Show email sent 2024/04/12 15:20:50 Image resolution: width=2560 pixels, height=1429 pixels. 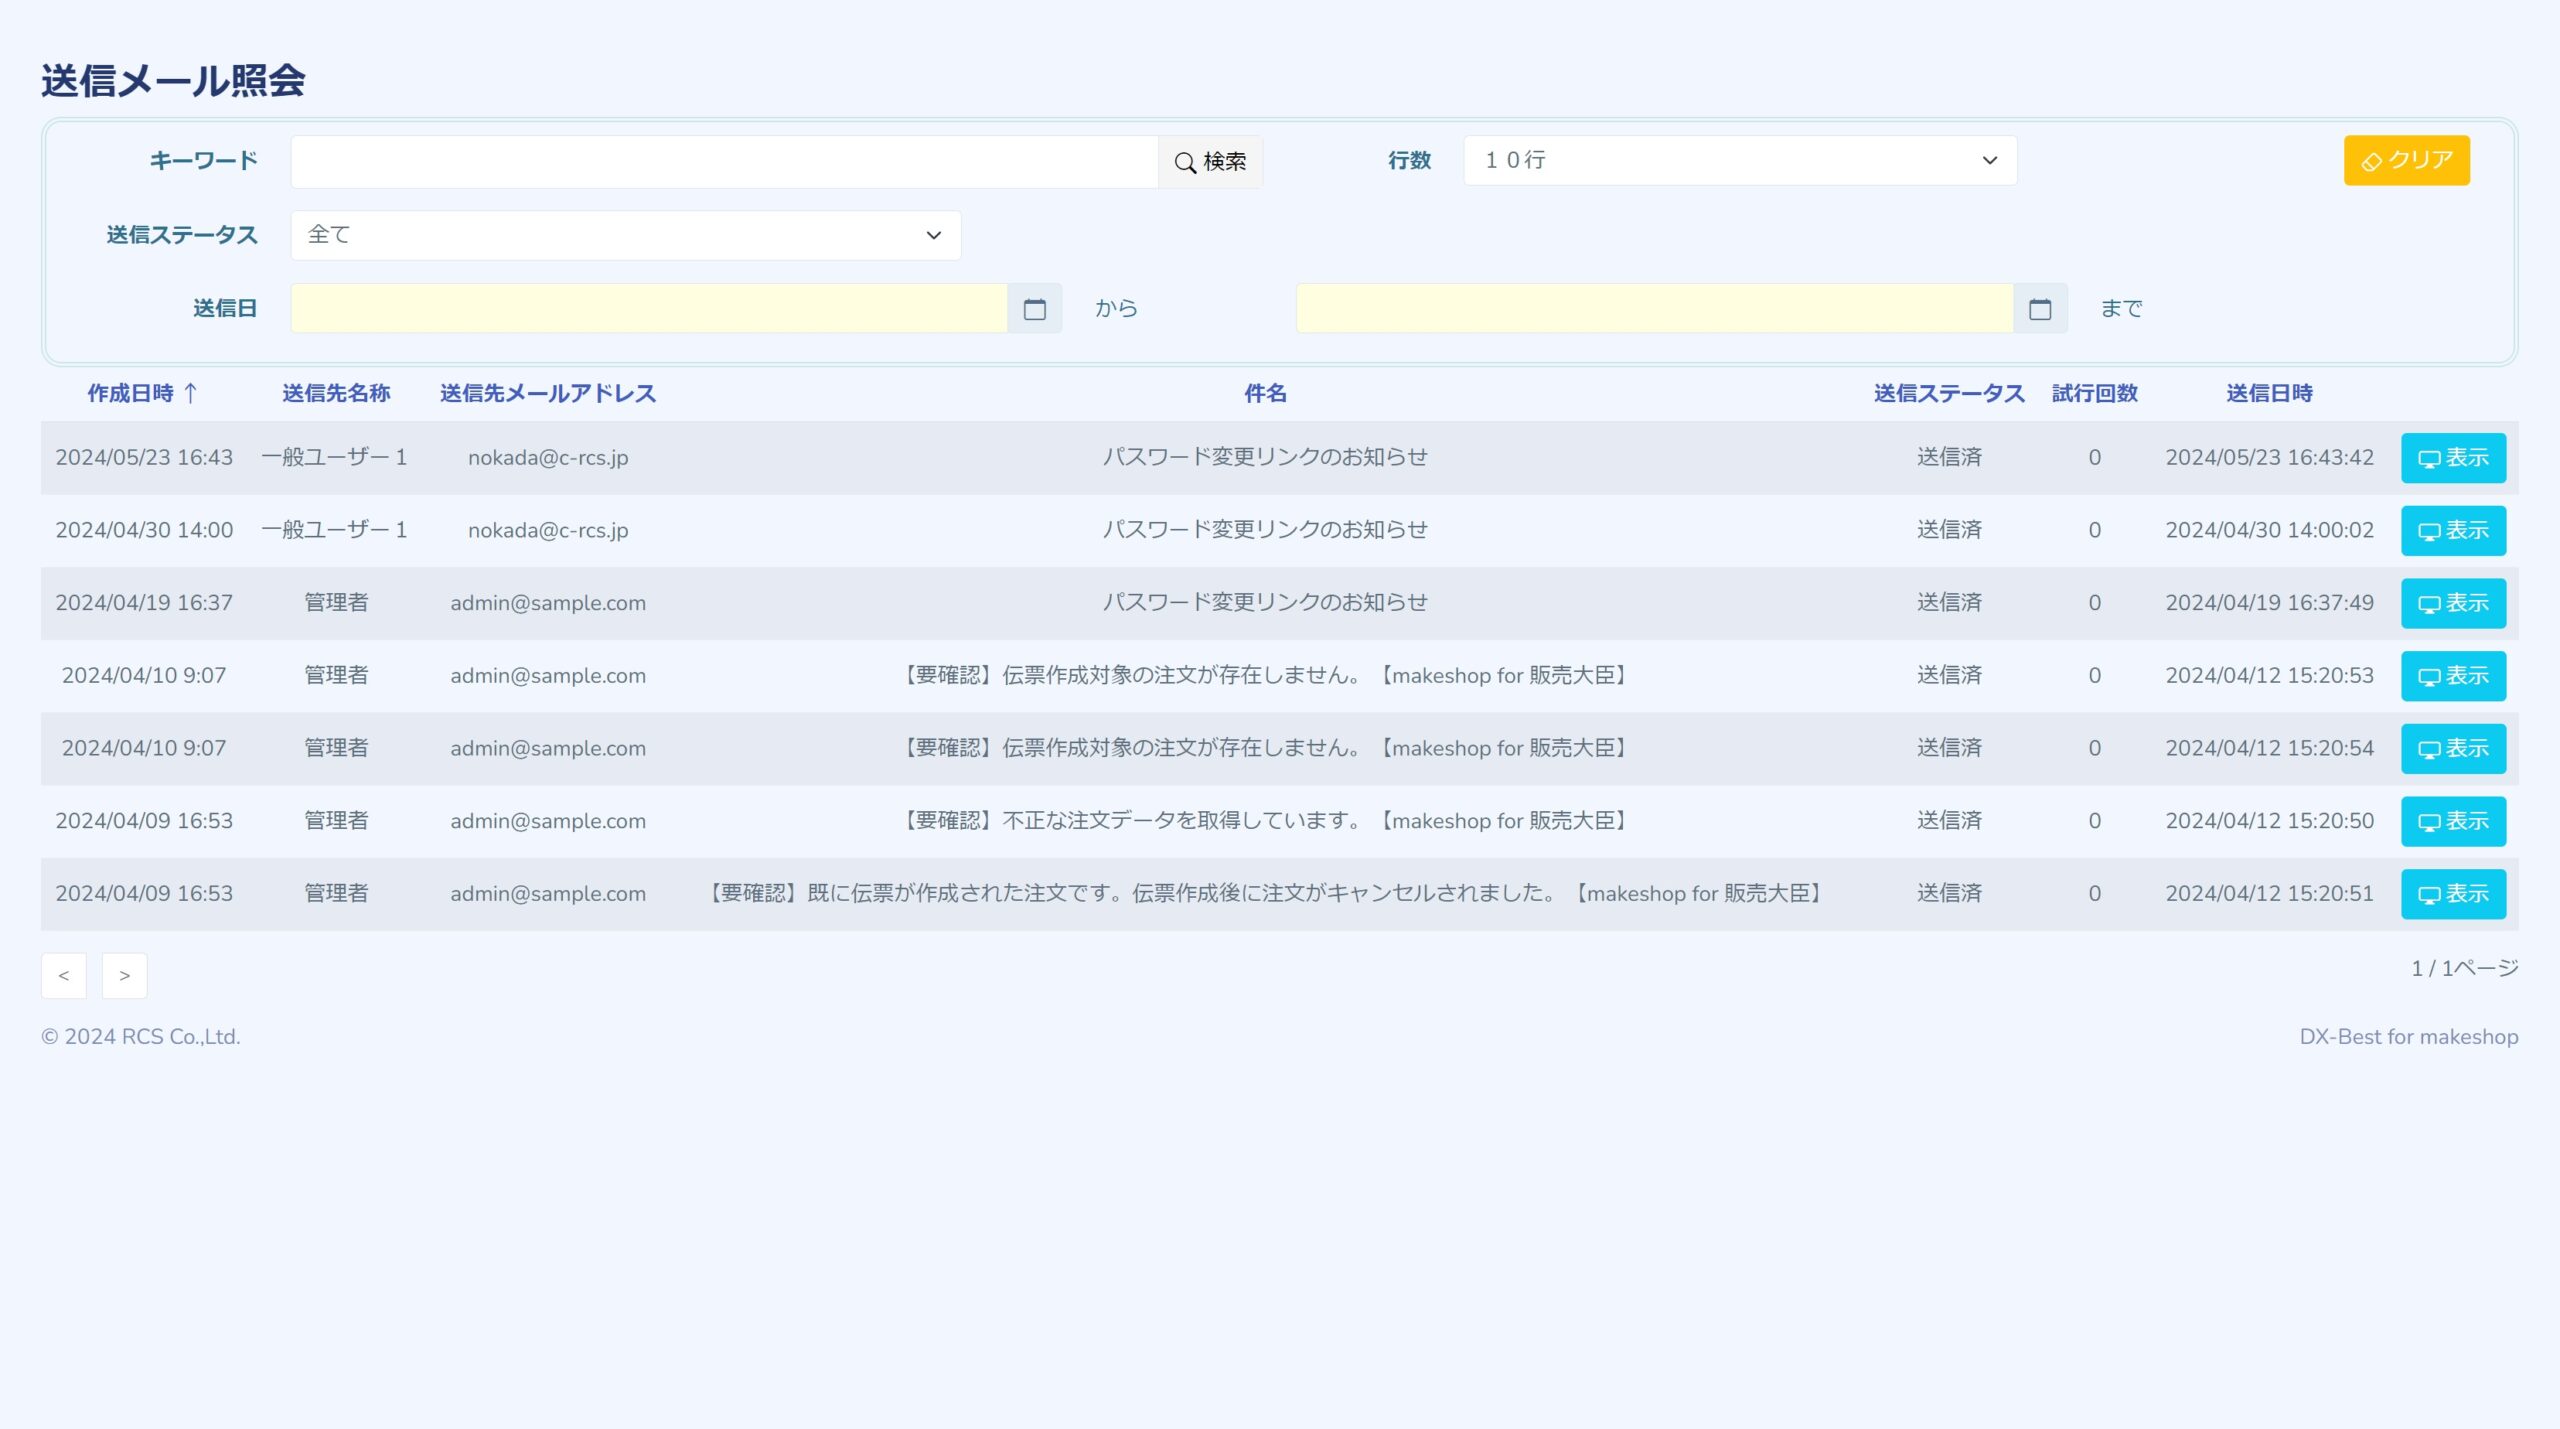coord(2452,821)
